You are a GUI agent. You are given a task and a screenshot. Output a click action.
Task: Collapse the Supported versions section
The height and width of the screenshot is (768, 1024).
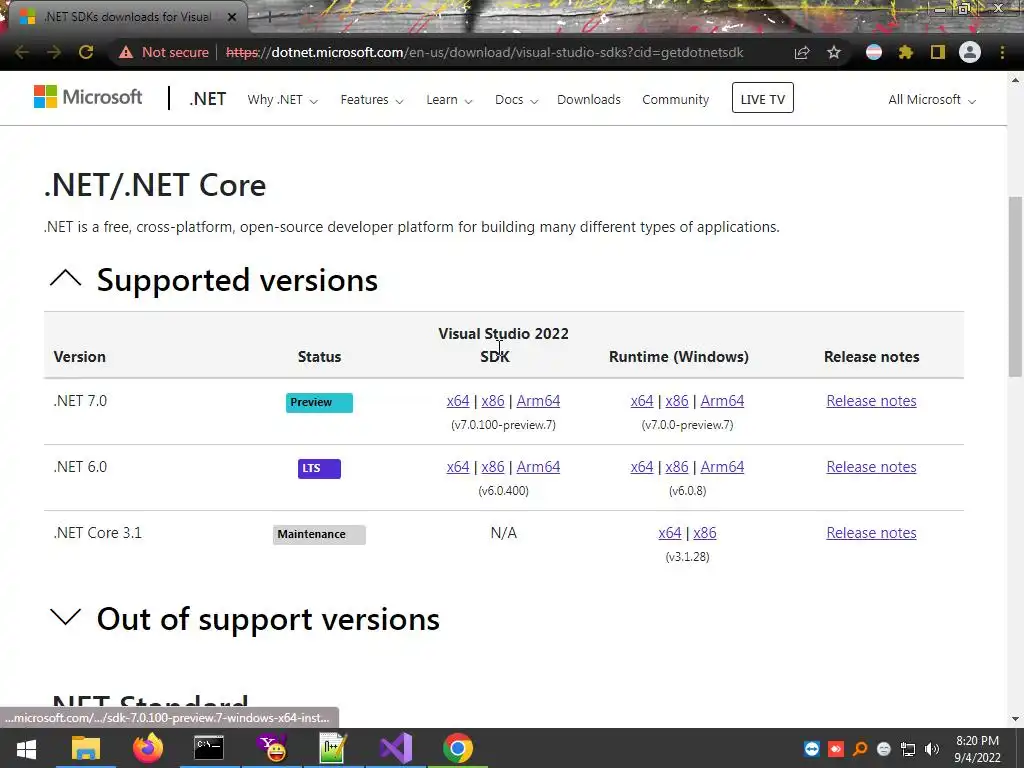(x=65, y=278)
